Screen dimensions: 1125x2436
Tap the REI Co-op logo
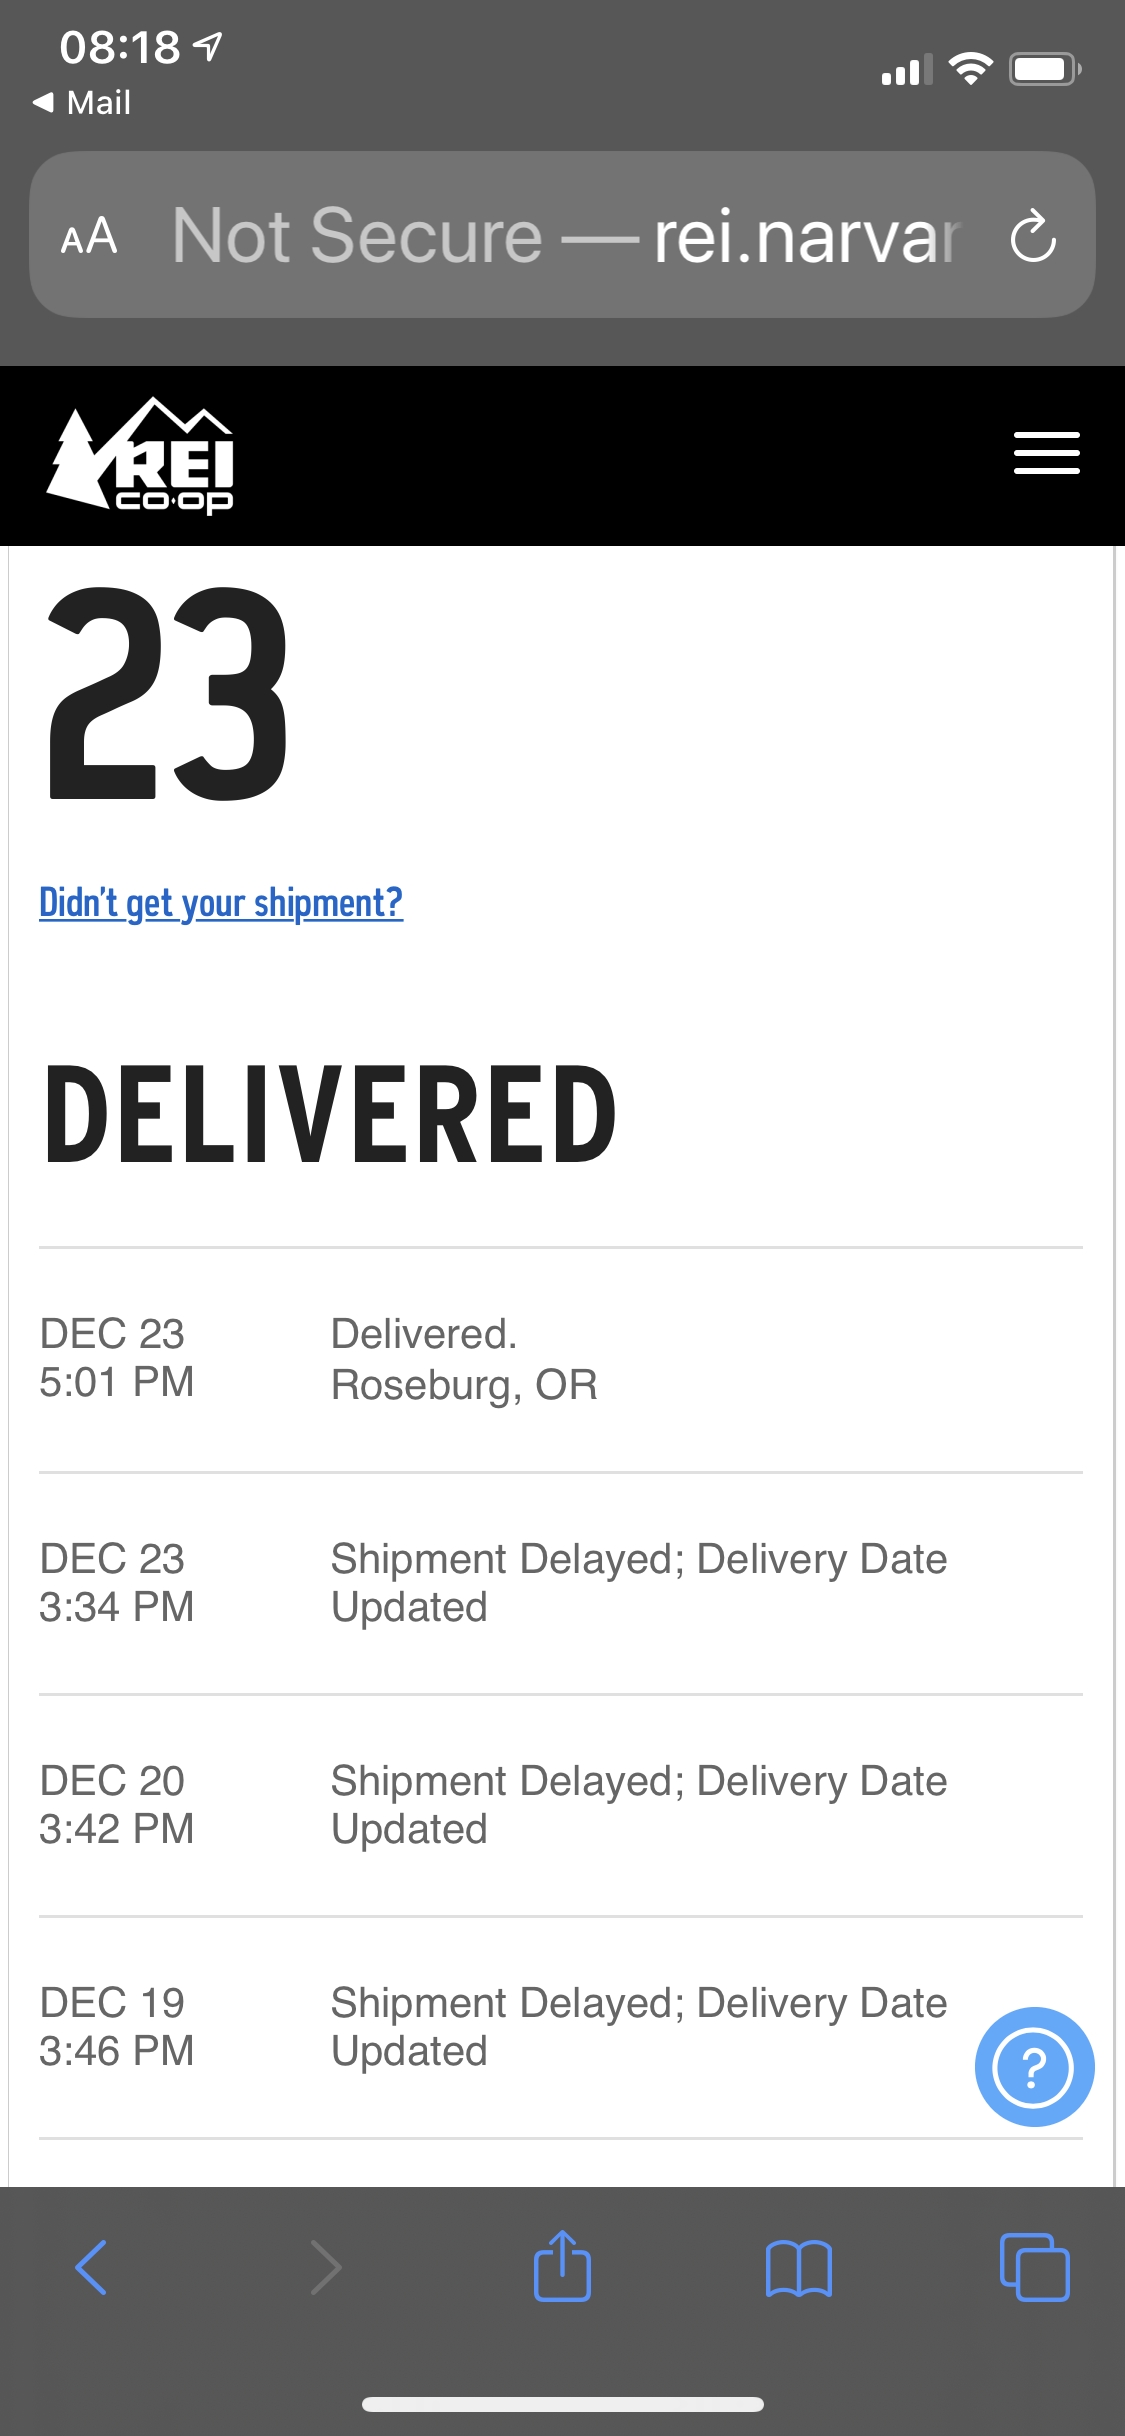(x=142, y=456)
